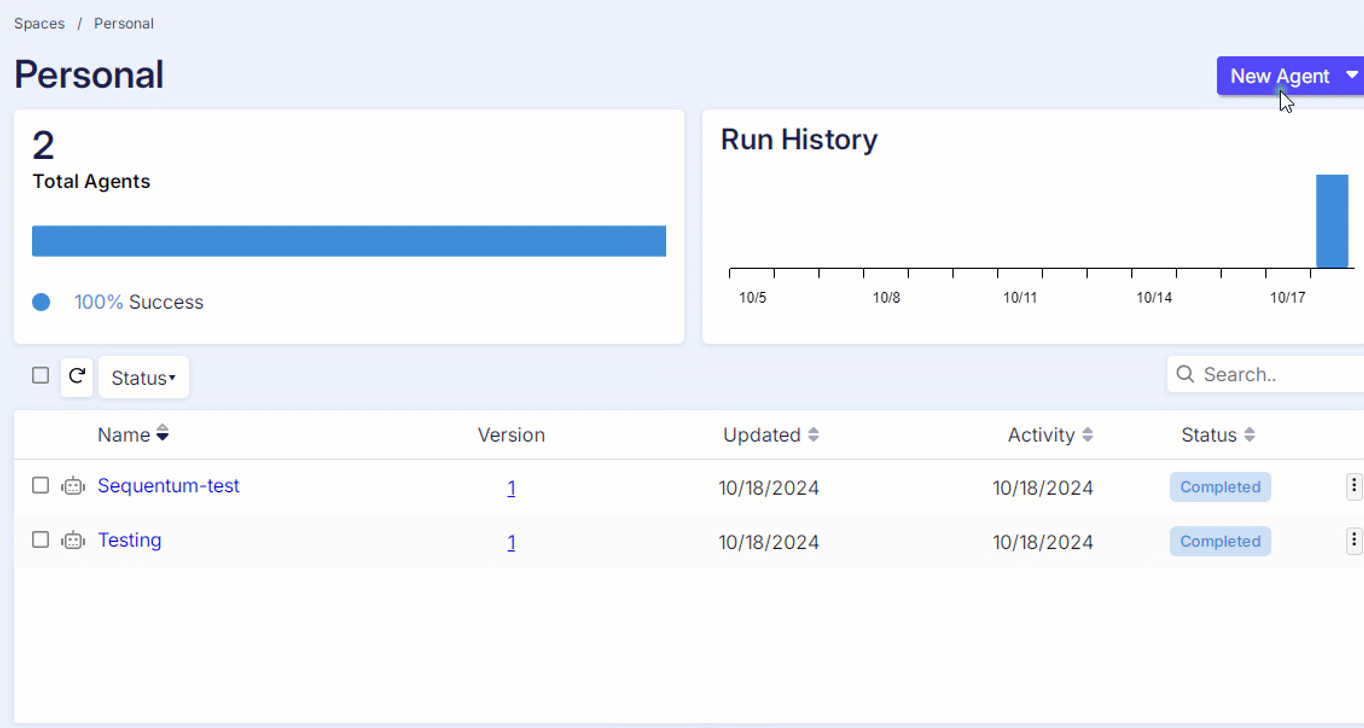Viewport: 1364px width, 728px height.
Task: Sort by the Updated column sort icon
Action: tap(813, 435)
